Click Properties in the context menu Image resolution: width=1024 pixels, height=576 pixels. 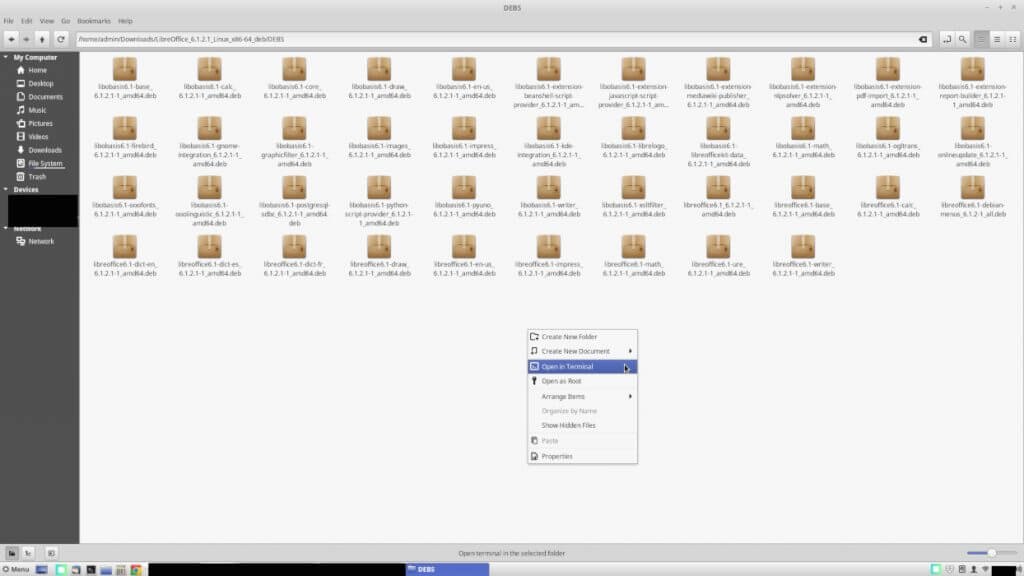[x=557, y=456]
